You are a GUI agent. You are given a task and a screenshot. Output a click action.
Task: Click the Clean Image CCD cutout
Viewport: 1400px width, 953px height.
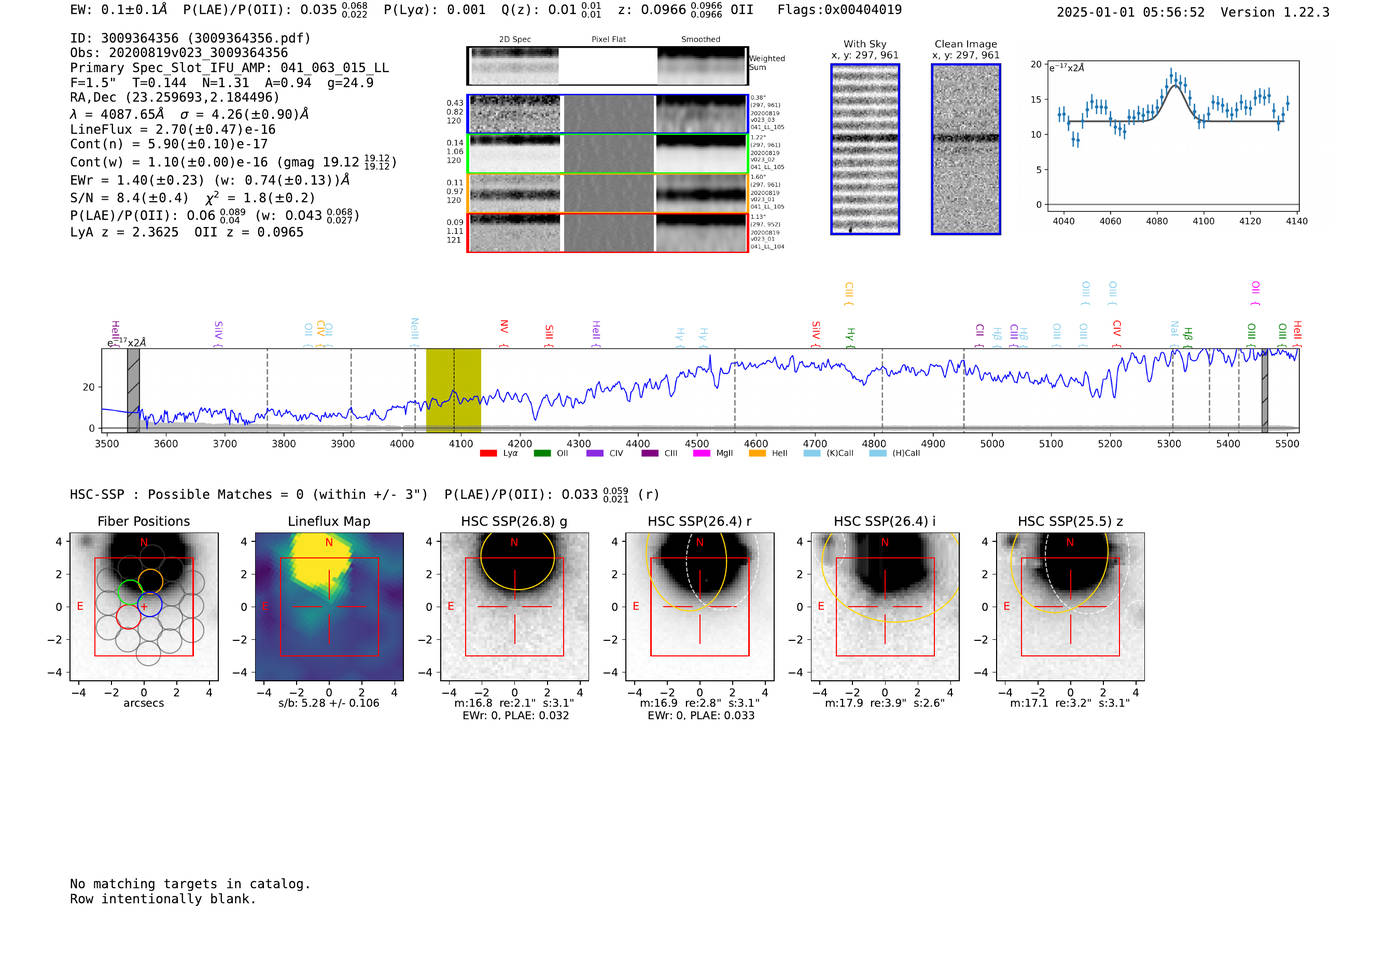coord(966,149)
